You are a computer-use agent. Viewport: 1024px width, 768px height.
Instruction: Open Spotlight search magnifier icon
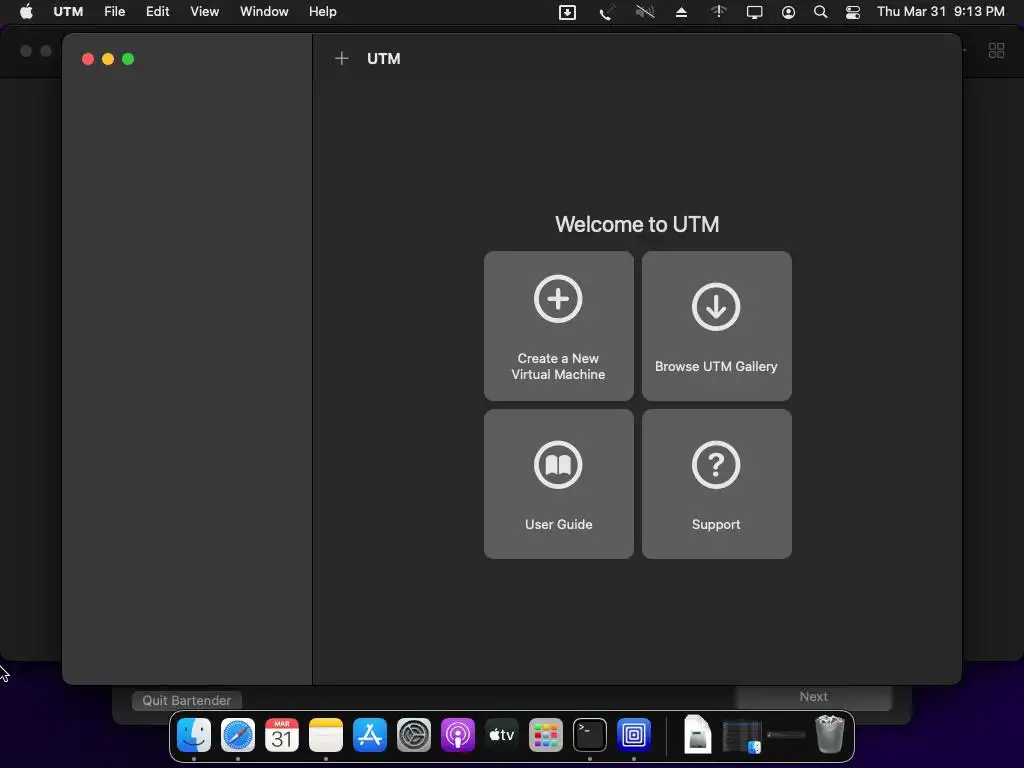[820, 12]
